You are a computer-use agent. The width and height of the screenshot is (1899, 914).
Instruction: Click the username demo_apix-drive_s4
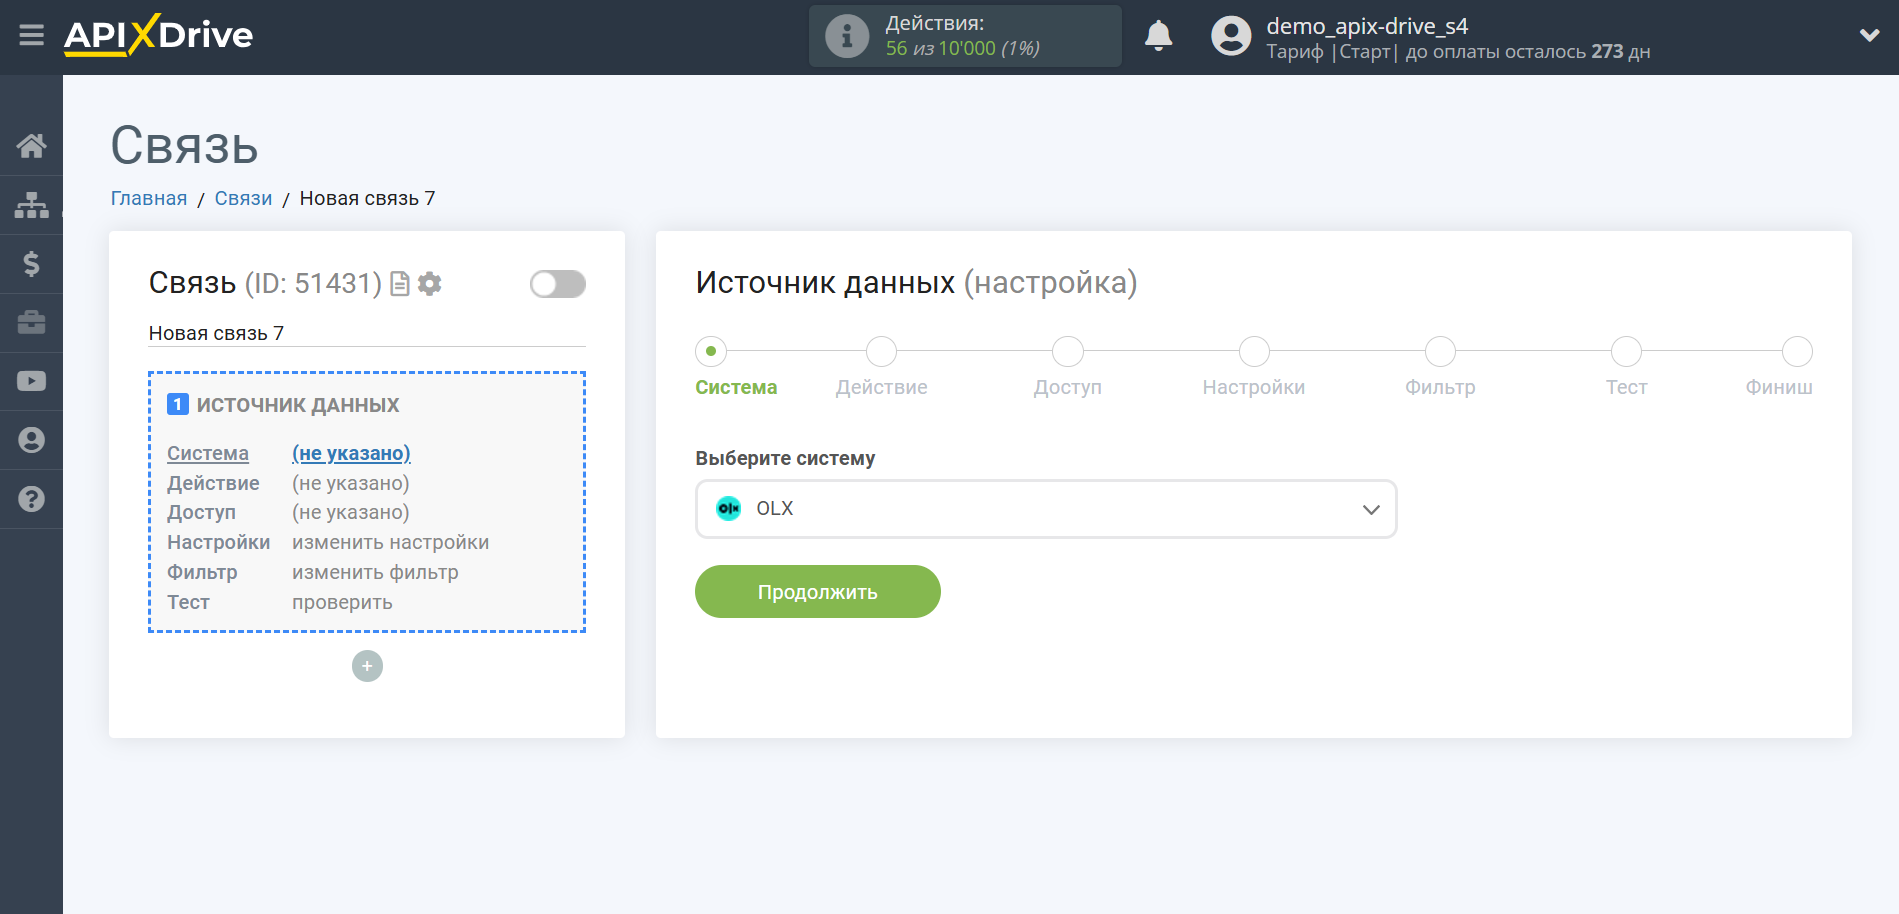coord(1367,26)
